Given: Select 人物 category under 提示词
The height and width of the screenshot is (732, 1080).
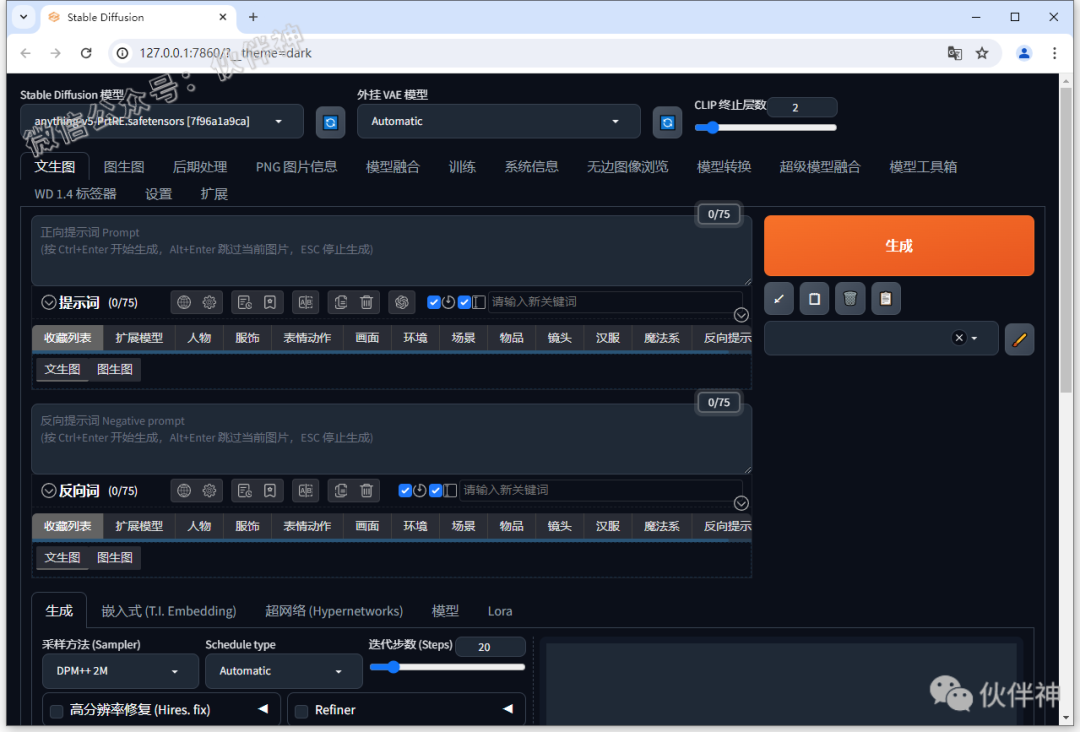Looking at the screenshot, I should click(199, 338).
